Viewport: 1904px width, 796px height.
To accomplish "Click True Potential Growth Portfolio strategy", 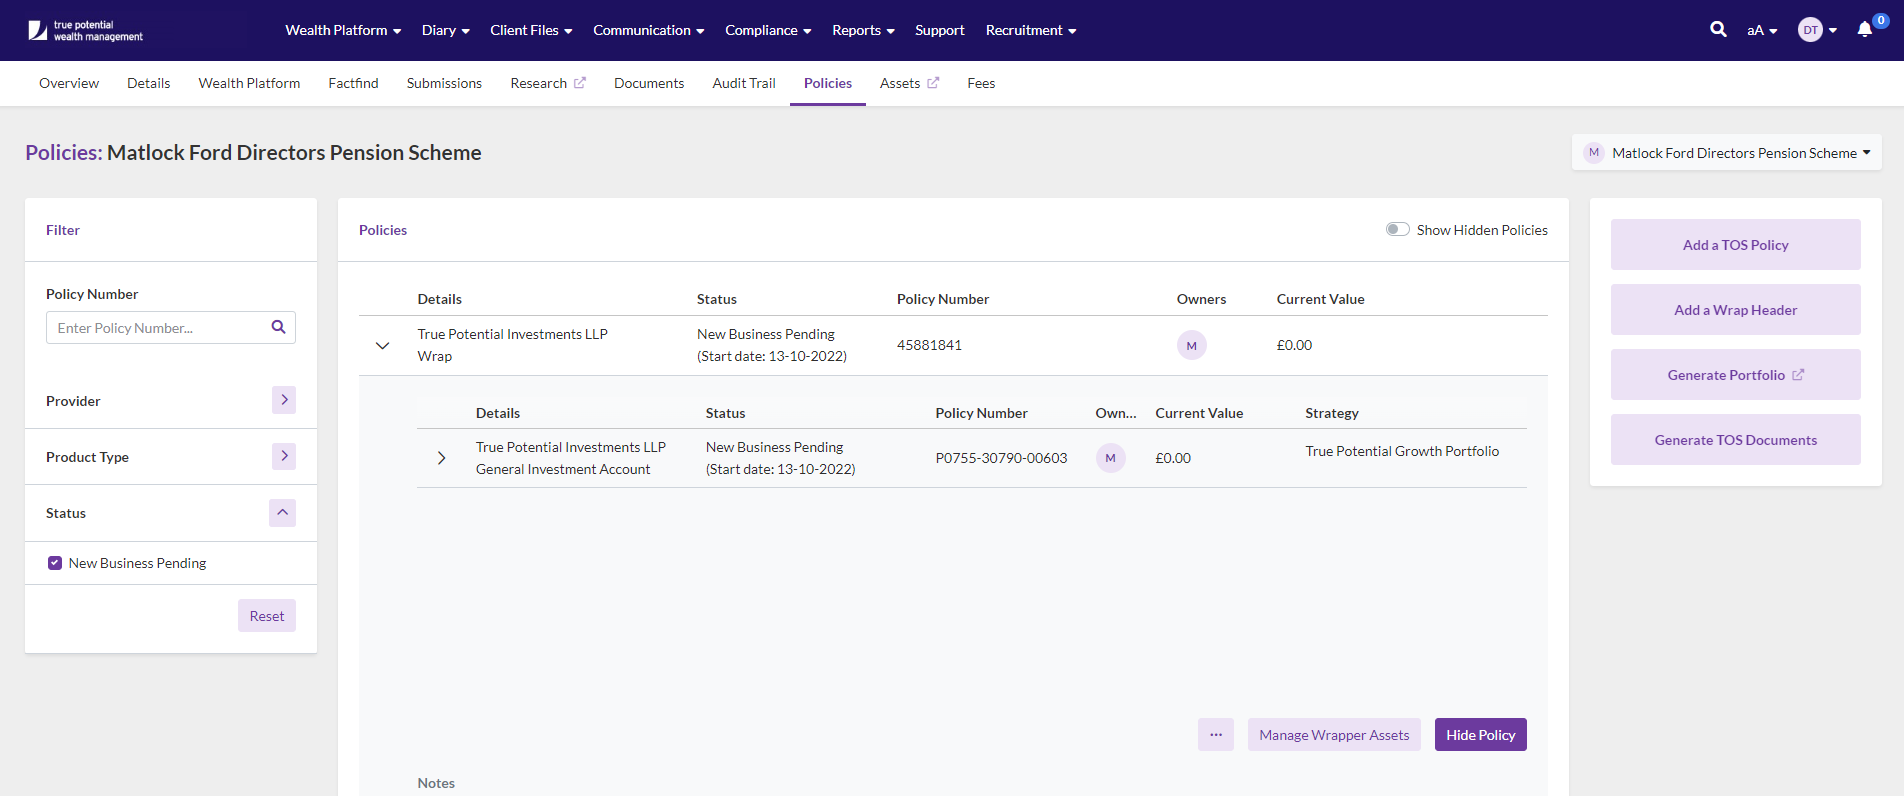I will pyautogui.click(x=1402, y=451).
